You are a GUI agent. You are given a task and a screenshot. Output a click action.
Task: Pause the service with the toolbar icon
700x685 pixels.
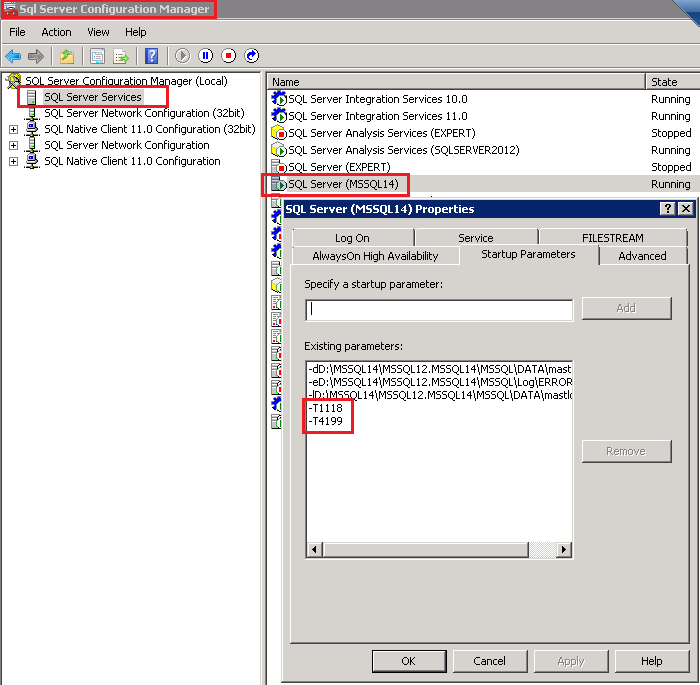coord(206,56)
